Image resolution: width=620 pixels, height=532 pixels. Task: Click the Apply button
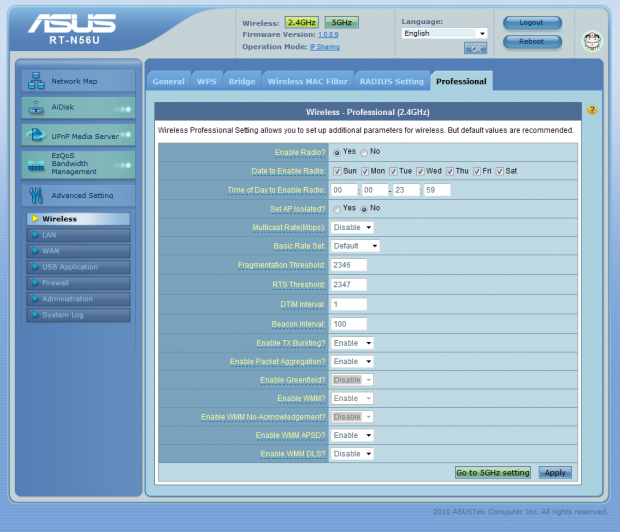[x=555, y=473]
